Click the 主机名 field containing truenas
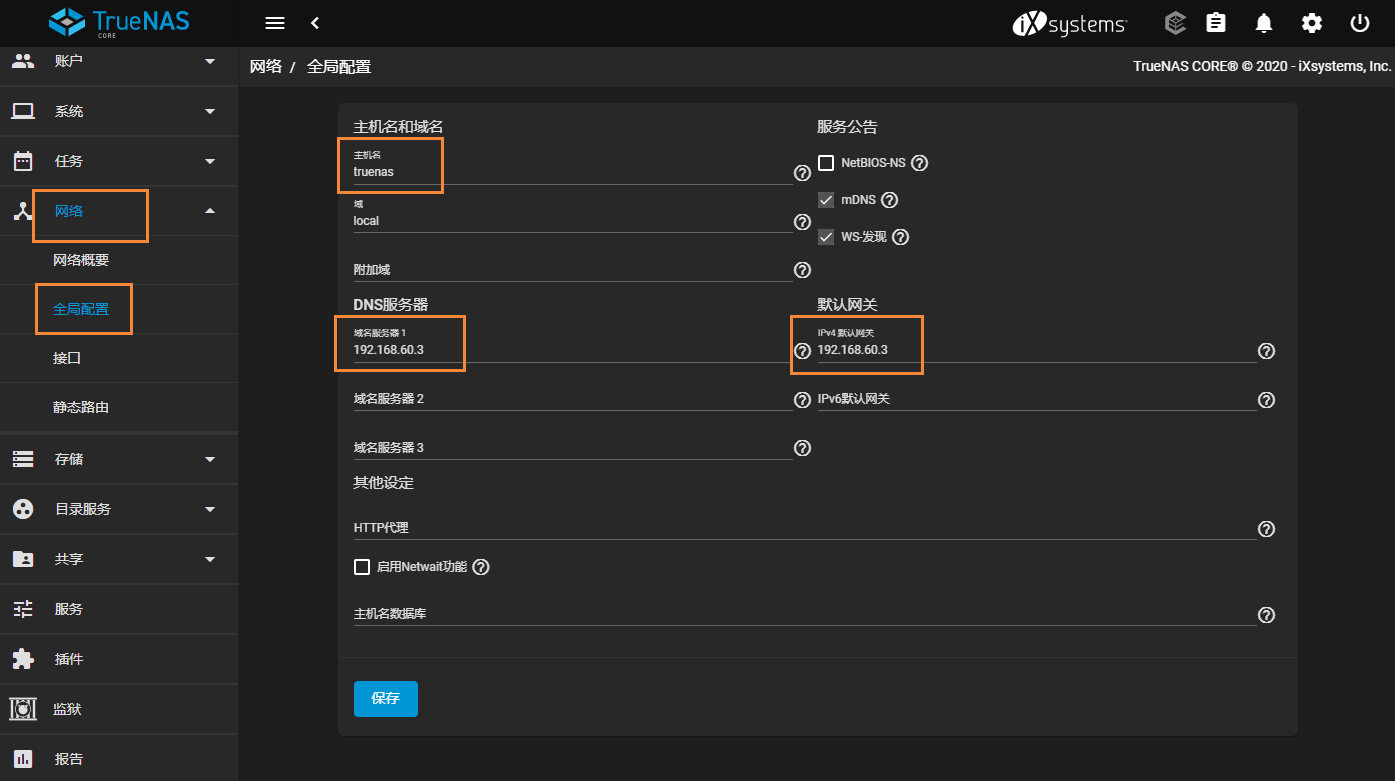 [573, 171]
